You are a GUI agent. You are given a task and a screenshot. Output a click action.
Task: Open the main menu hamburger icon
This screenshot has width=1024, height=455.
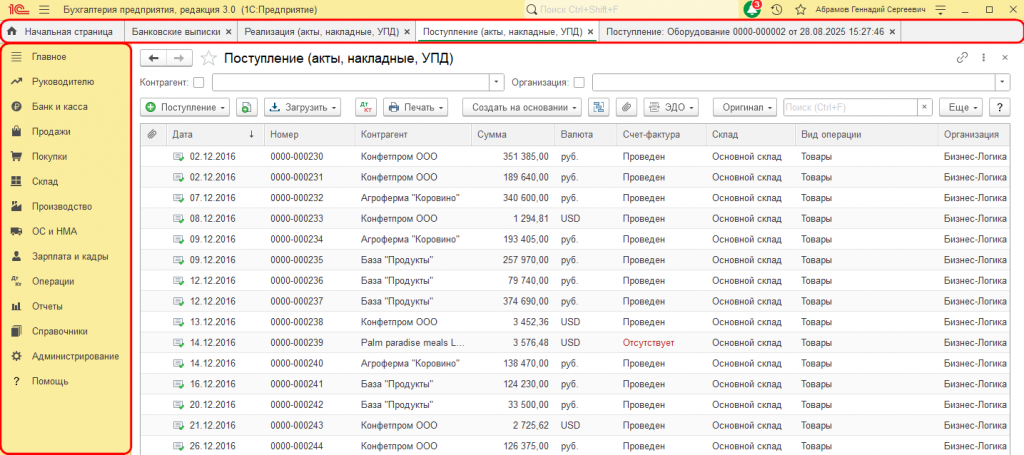tap(44, 10)
